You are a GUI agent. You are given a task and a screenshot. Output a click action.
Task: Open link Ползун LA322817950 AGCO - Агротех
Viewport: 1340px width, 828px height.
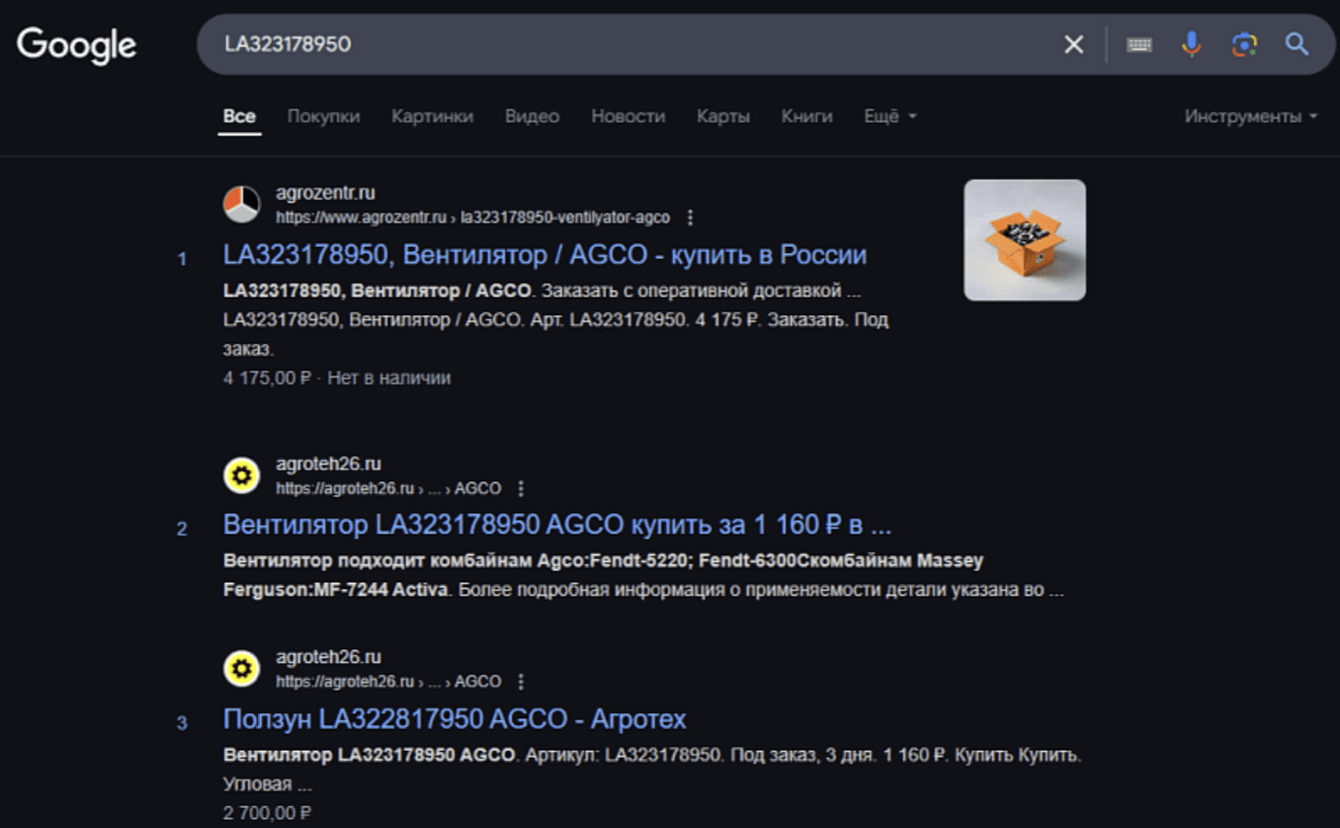[454, 719]
